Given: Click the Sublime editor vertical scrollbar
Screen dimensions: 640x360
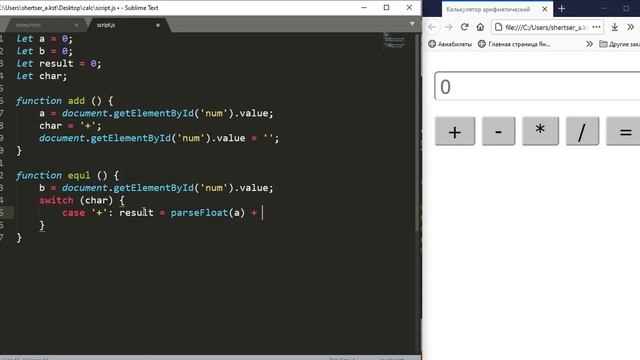Looking at the screenshot, I should (x=417, y=133).
